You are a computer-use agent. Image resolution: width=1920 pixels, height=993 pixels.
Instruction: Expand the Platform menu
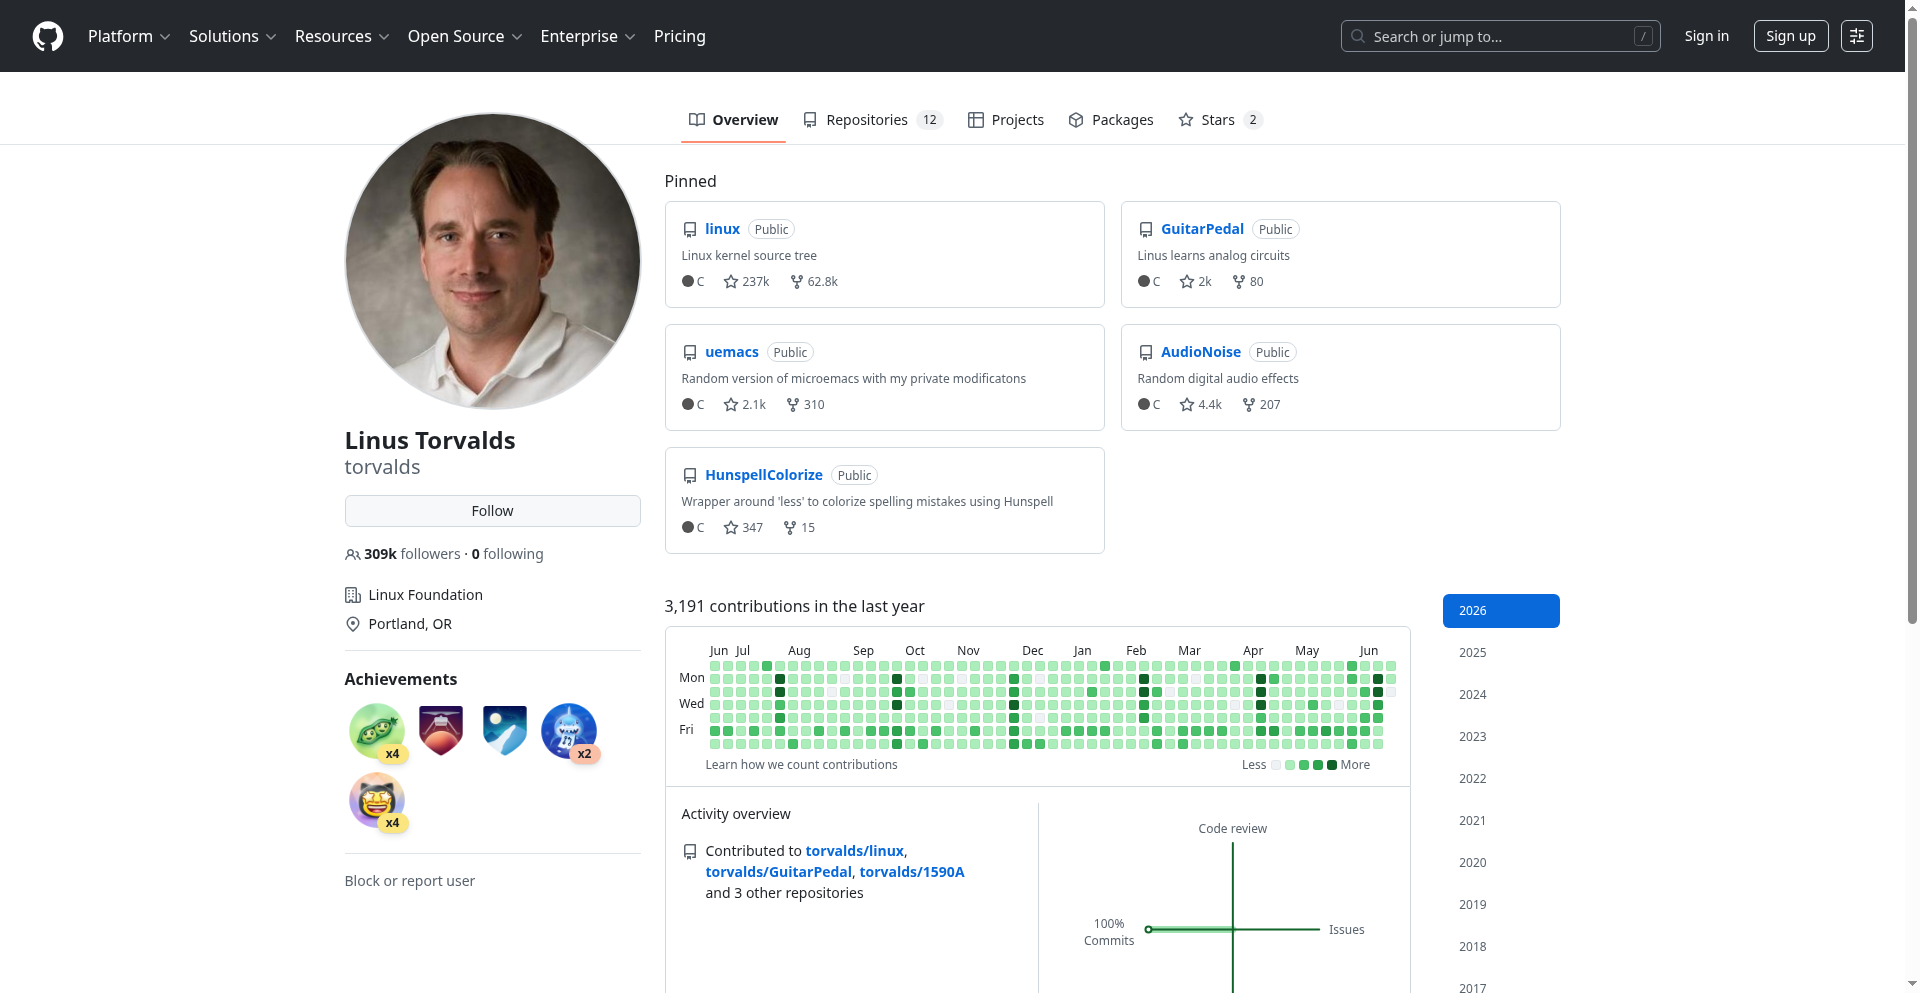coord(129,36)
